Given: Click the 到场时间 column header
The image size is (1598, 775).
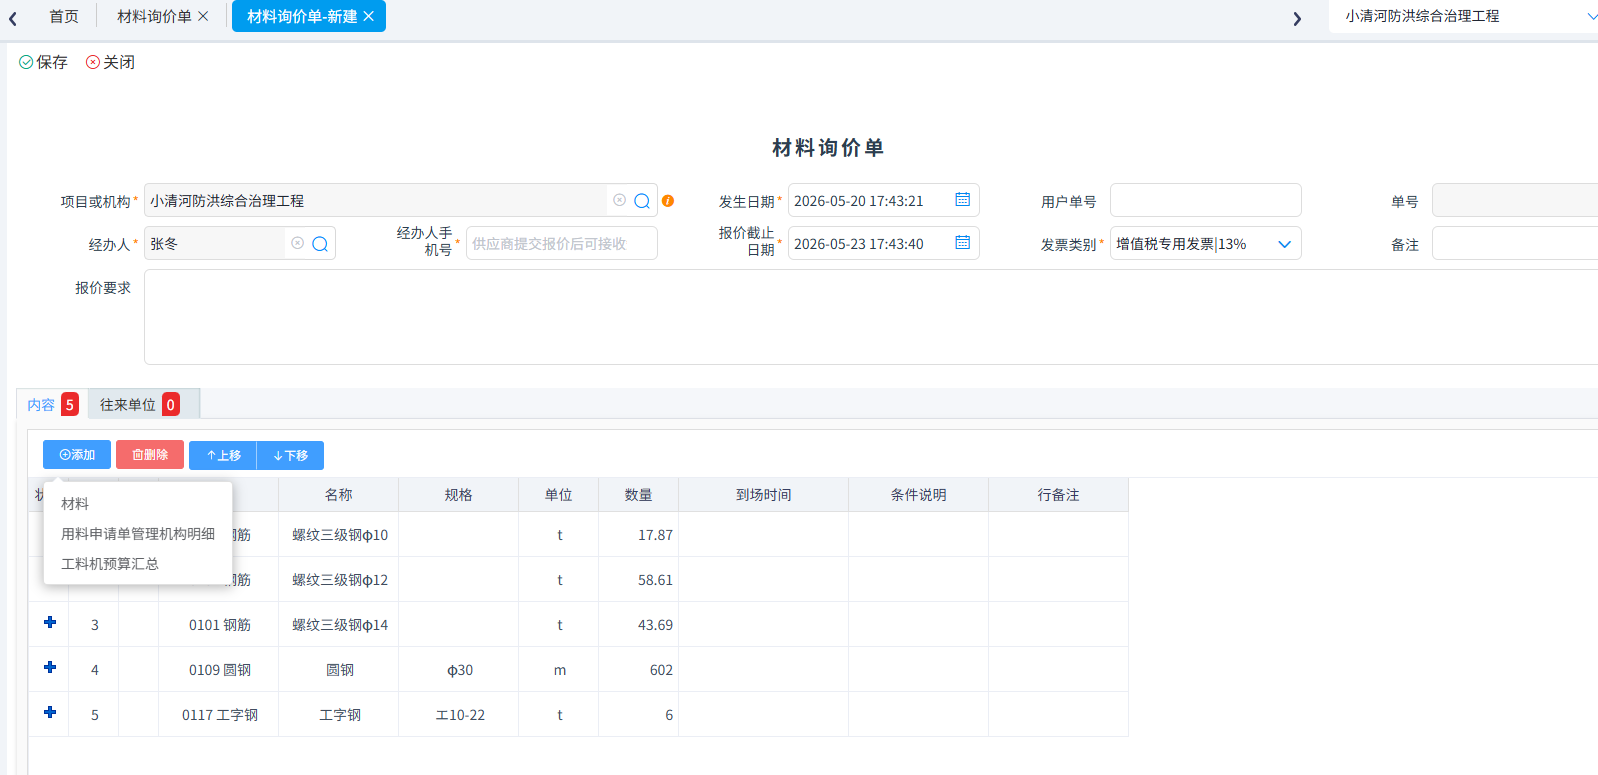Looking at the screenshot, I should pos(764,495).
